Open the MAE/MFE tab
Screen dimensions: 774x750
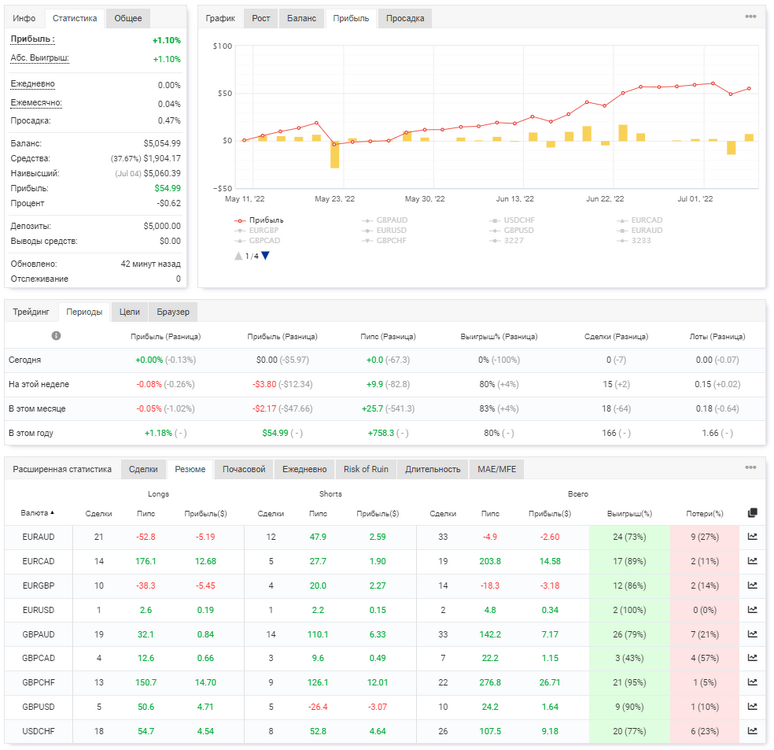point(497,469)
